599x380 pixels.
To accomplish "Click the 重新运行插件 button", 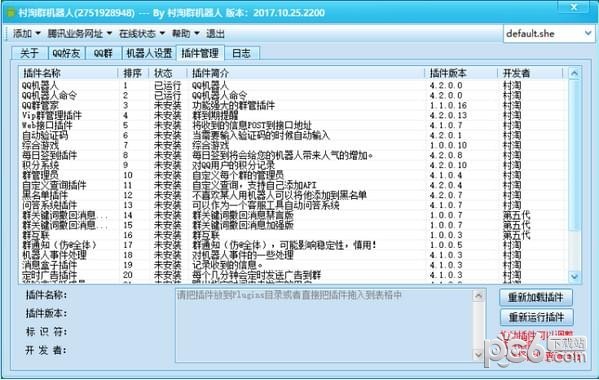I will [x=536, y=317].
